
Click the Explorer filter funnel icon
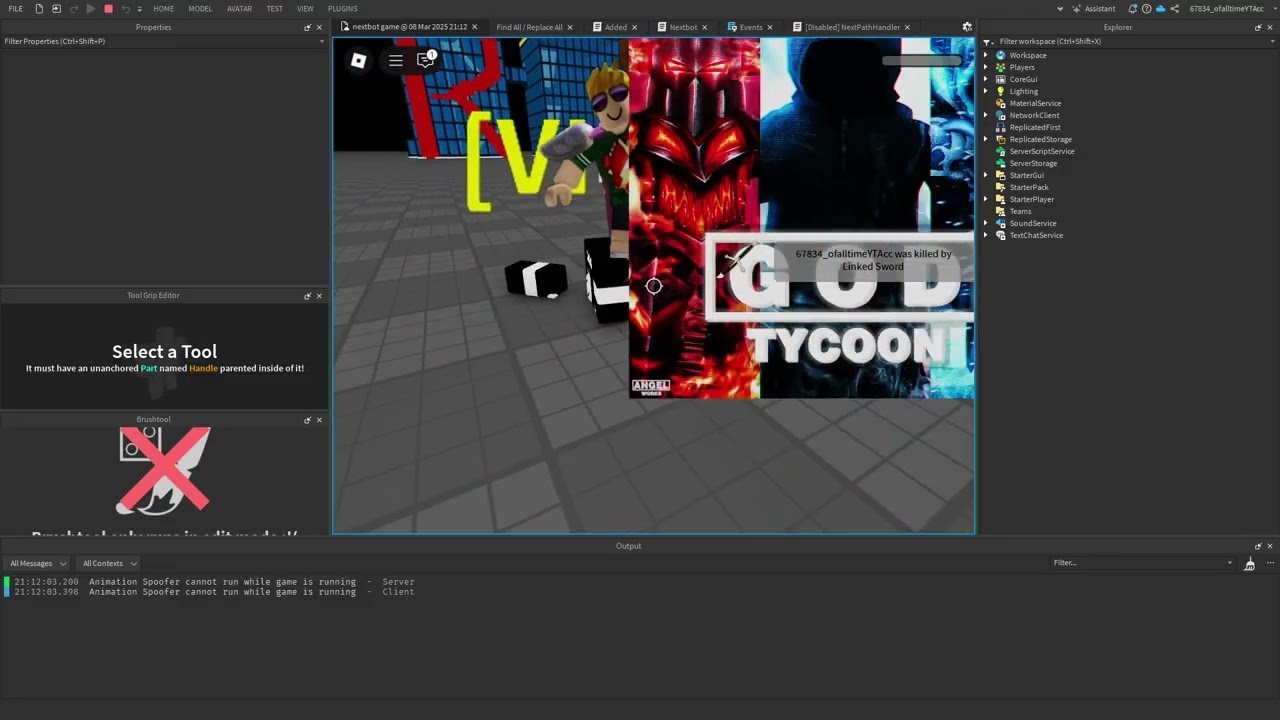click(988, 42)
